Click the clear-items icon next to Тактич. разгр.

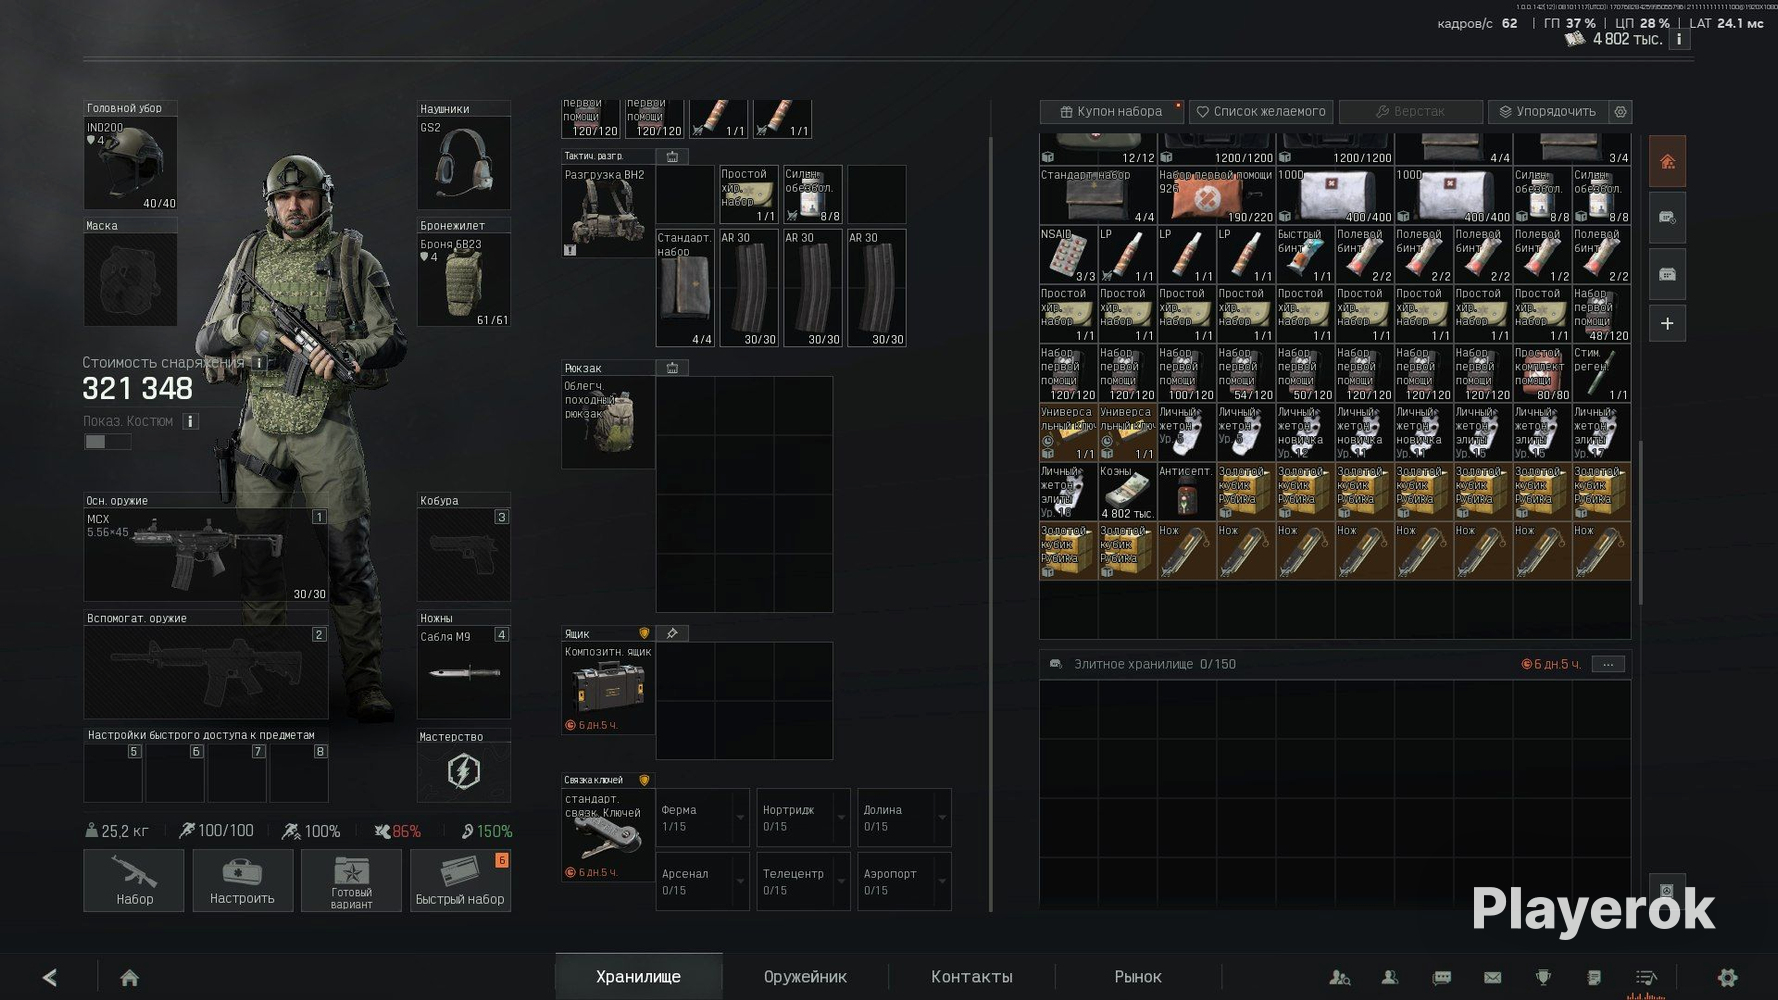point(672,156)
